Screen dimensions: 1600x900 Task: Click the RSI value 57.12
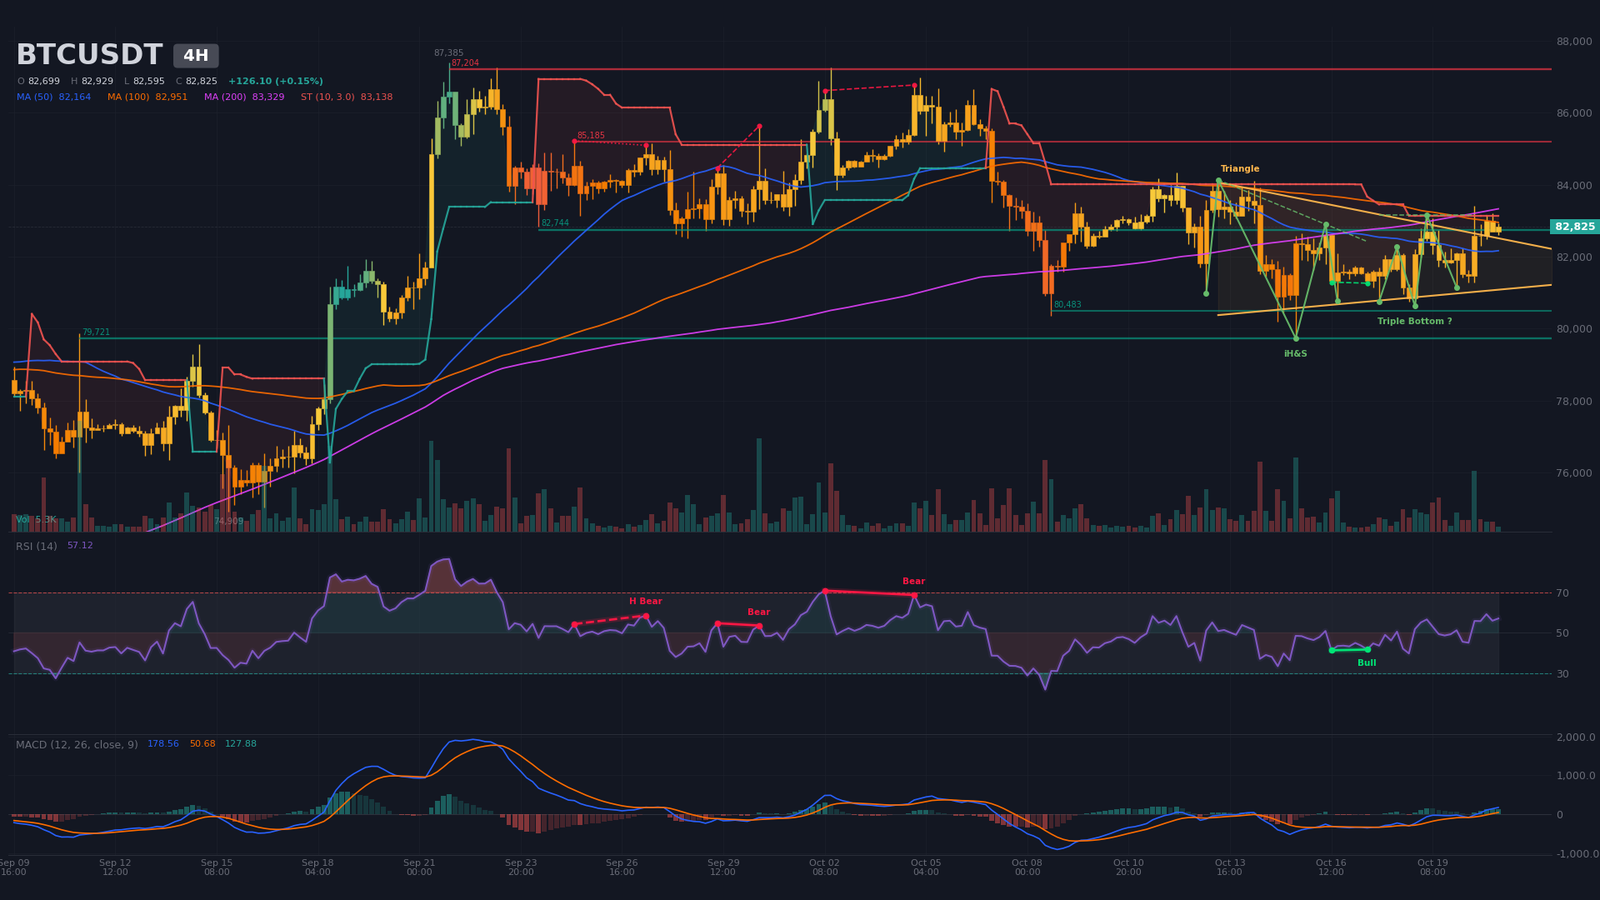[80, 546]
